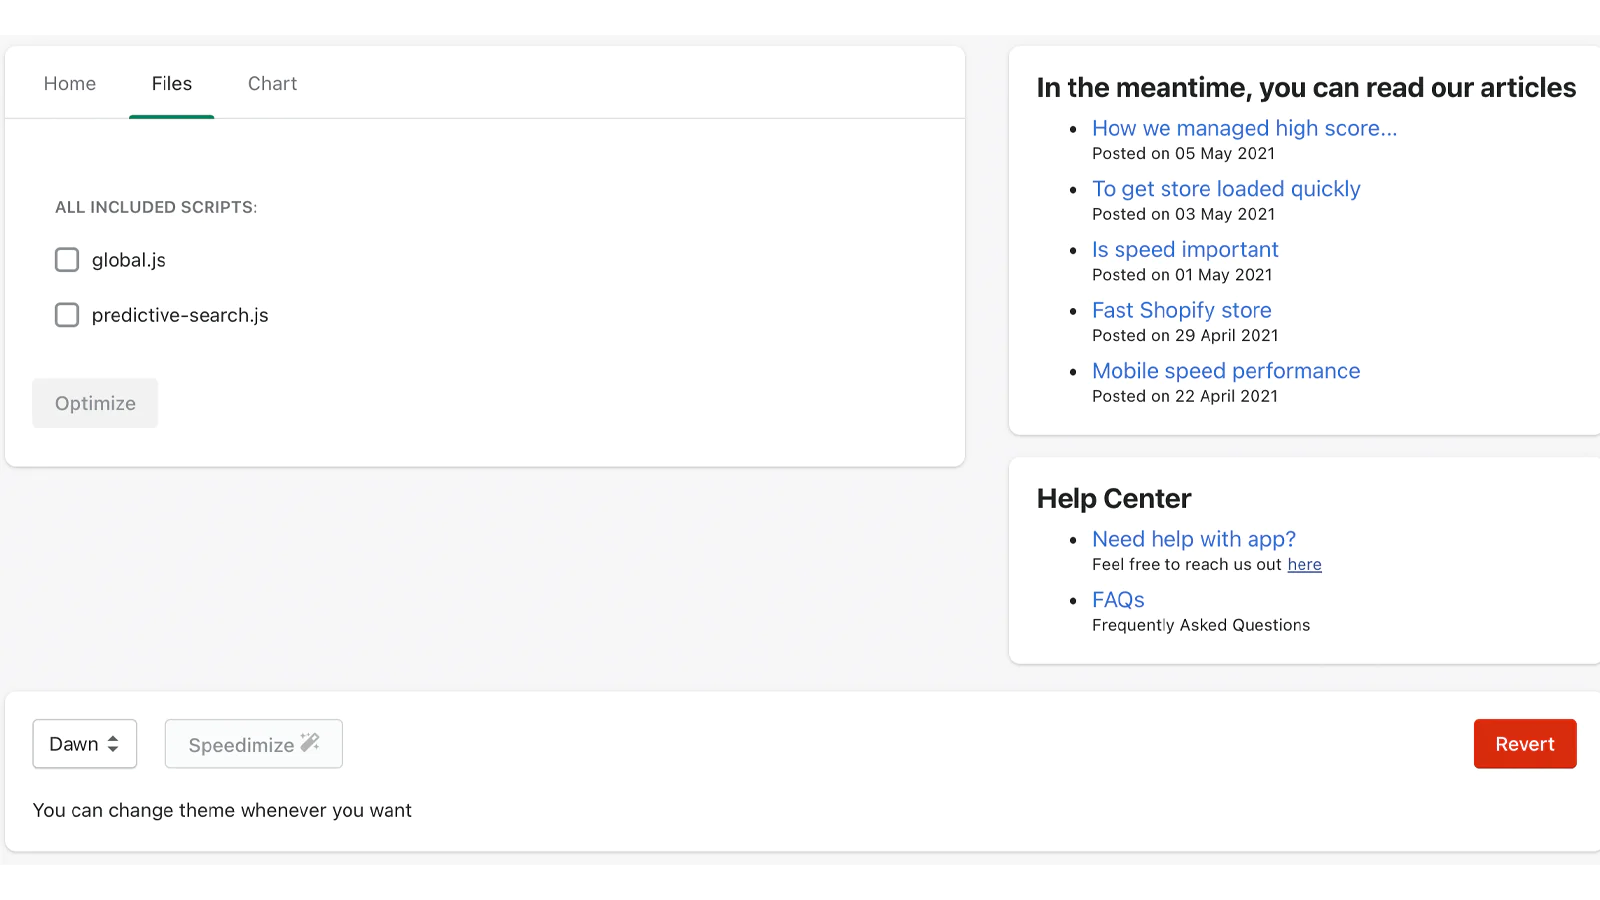Open article 'How we managed high score...'
This screenshot has width=1600, height=900.
1244,128
